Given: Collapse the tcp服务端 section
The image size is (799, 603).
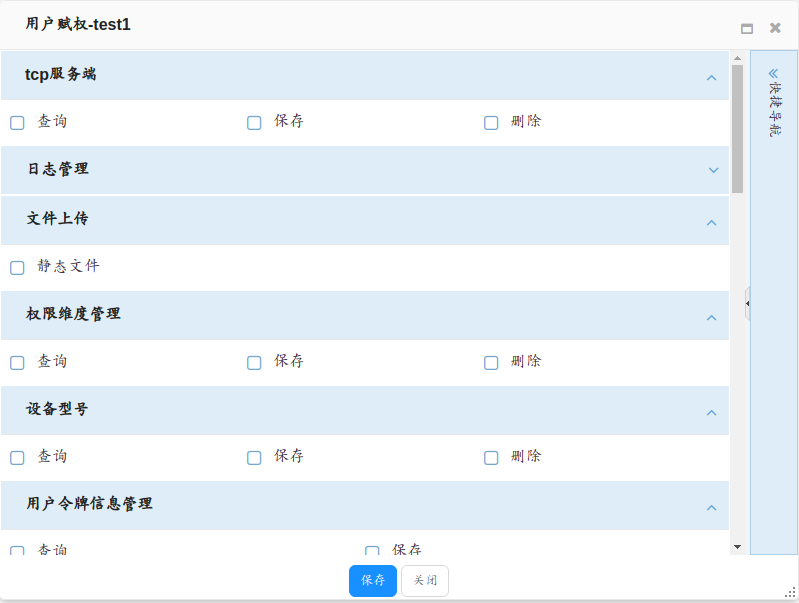Looking at the screenshot, I should click(x=712, y=77).
